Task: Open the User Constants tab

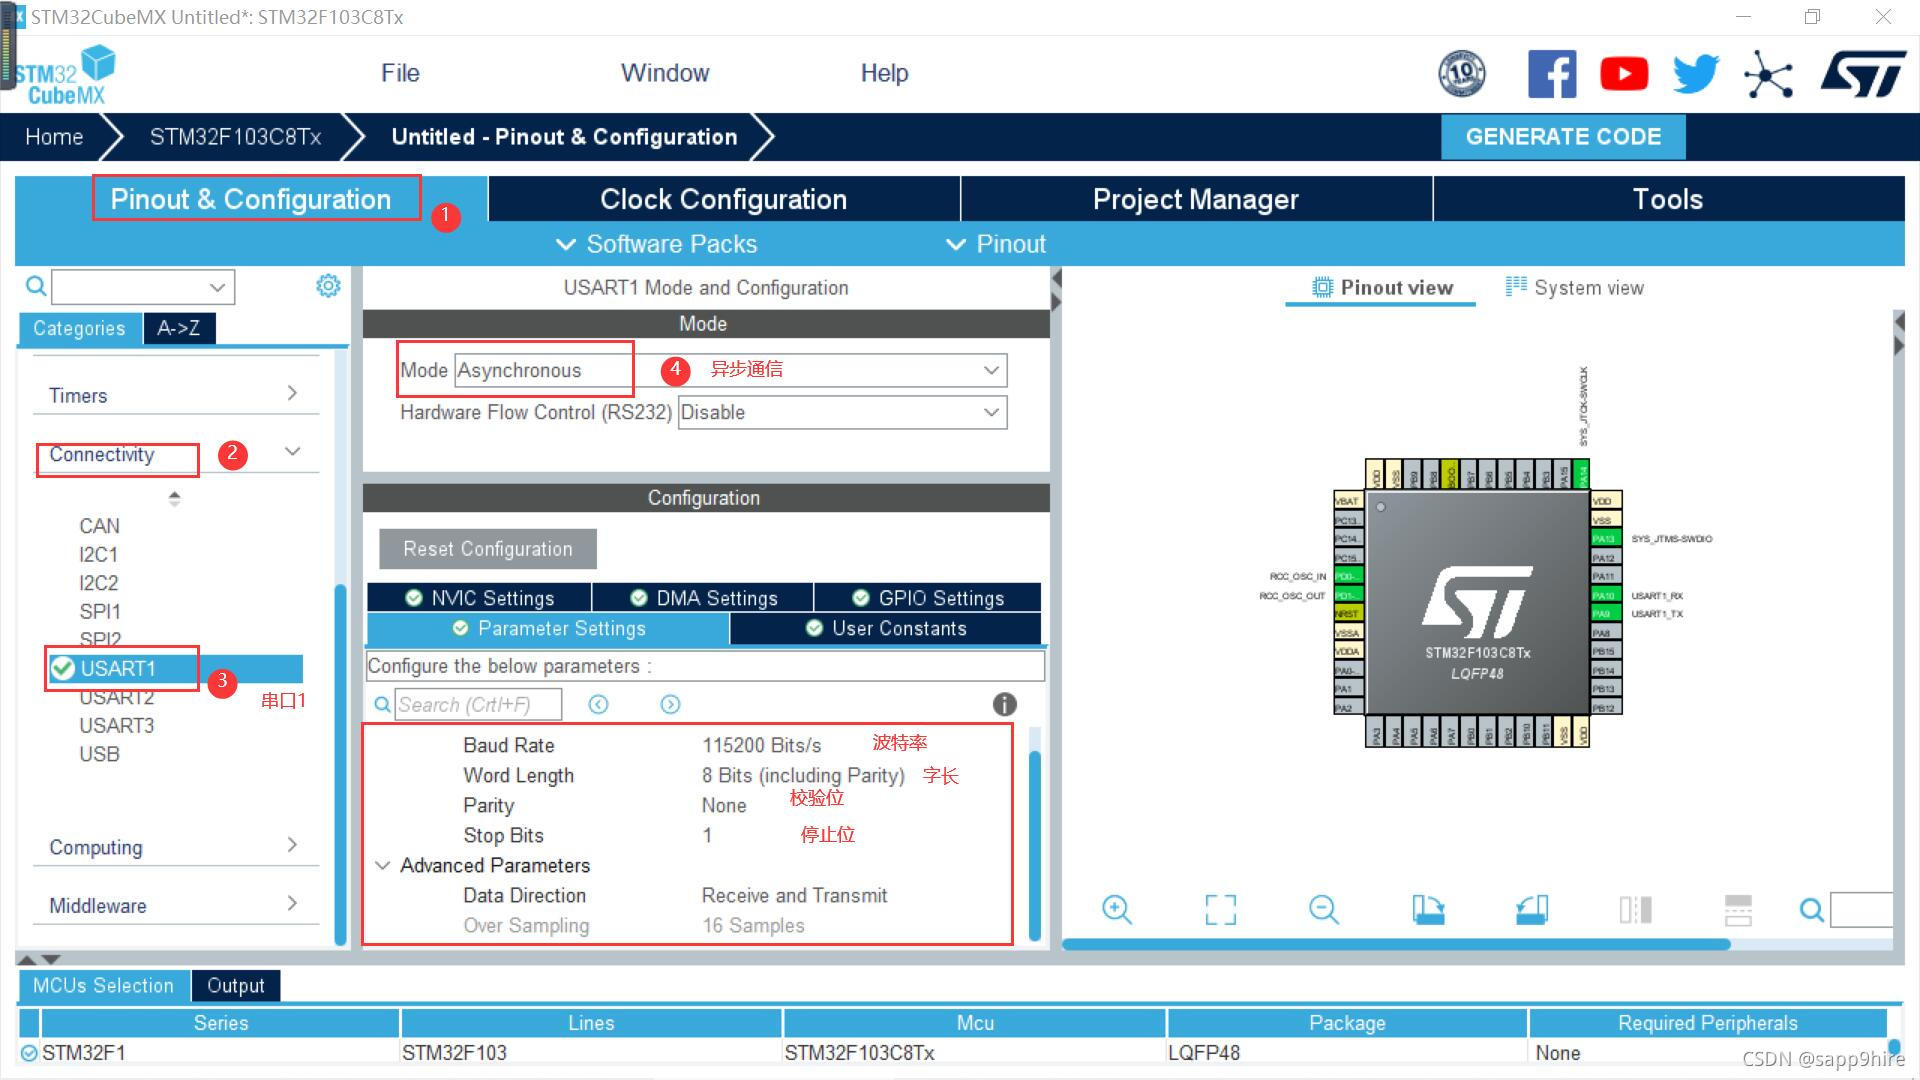Action: 886,628
